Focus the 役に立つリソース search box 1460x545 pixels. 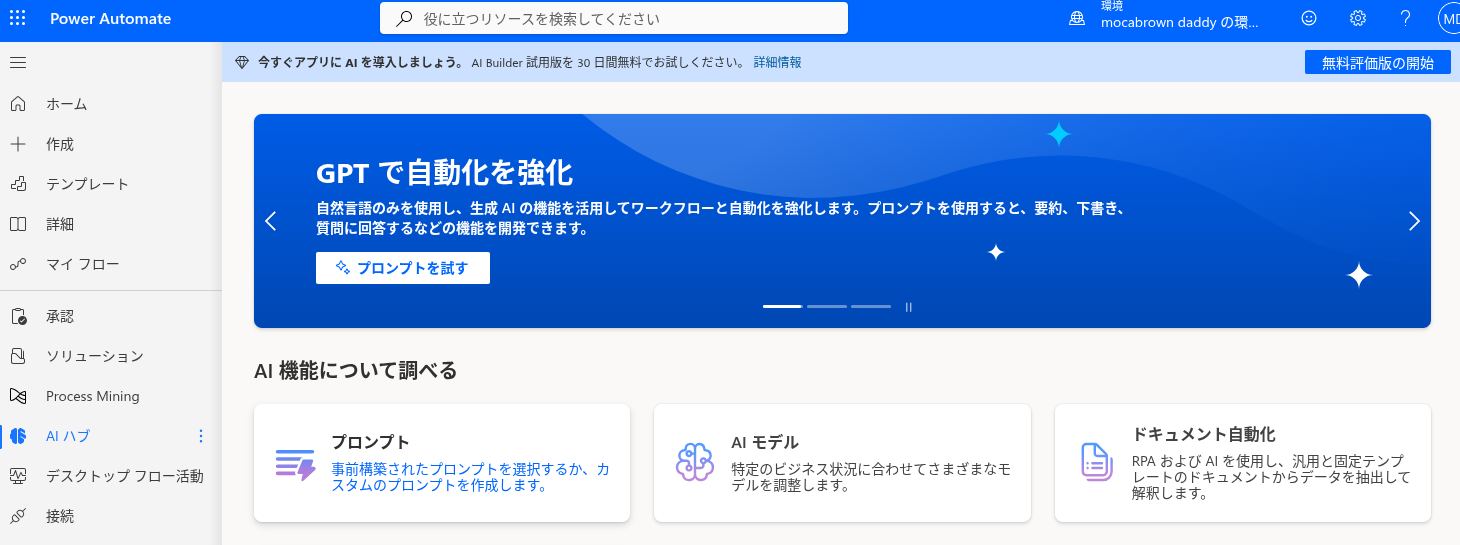pos(614,18)
